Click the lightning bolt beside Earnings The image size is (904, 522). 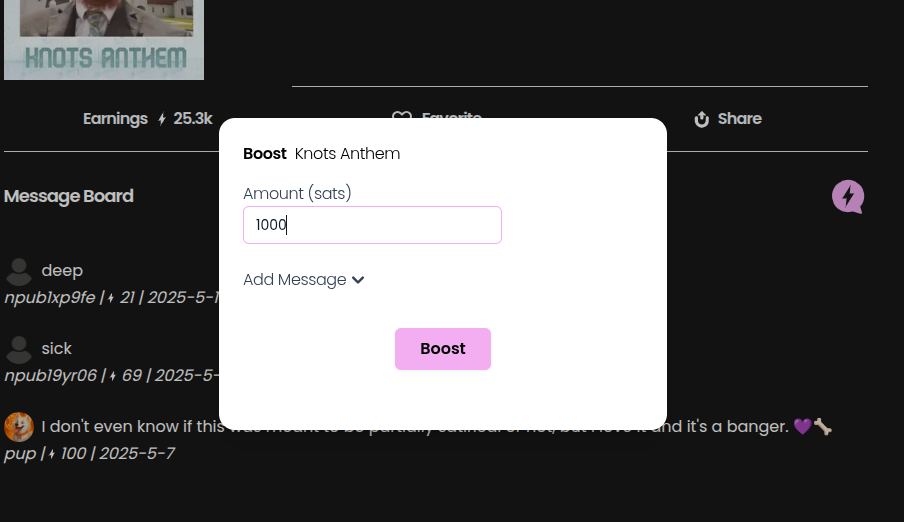[162, 119]
